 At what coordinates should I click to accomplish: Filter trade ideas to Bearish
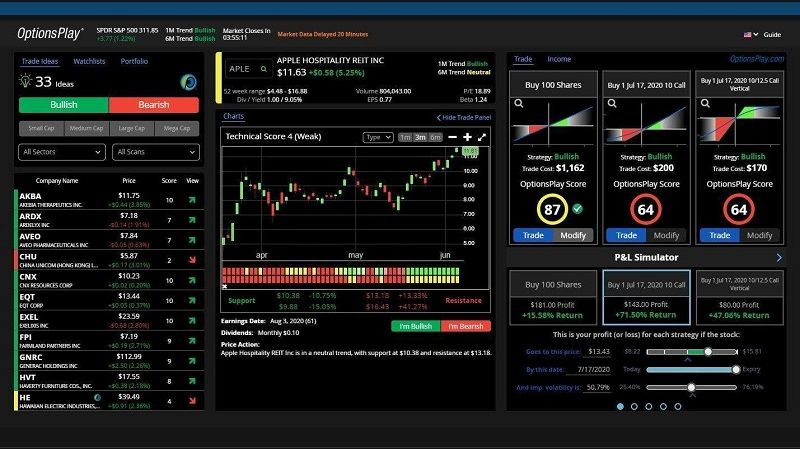[x=154, y=105]
